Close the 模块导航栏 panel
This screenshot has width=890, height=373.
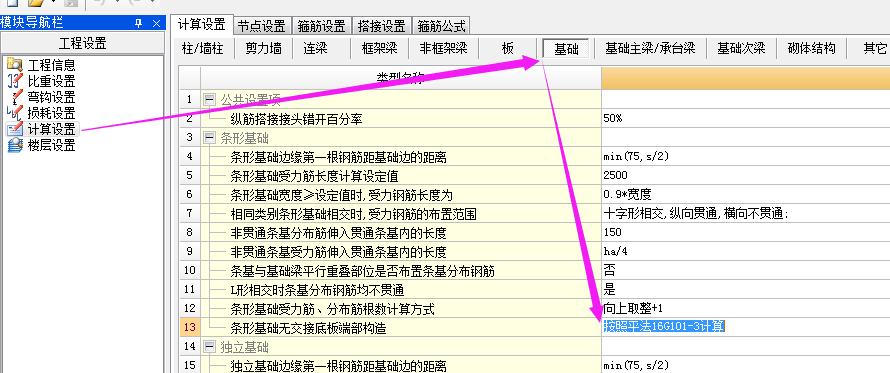pos(157,23)
